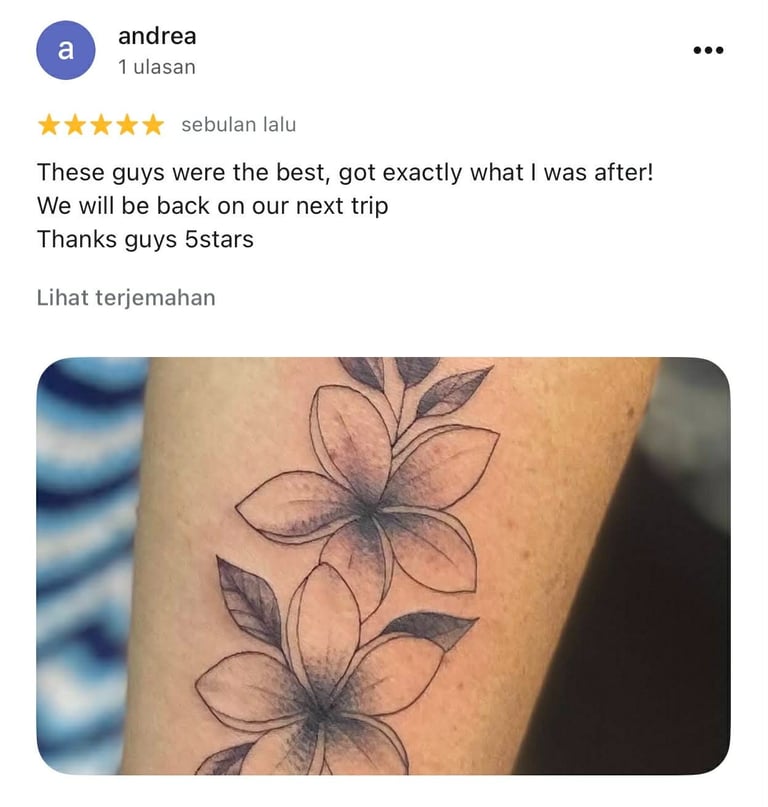Select the "These guys were the best" line
Viewport: 768px width, 807px height.
[345, 172]
